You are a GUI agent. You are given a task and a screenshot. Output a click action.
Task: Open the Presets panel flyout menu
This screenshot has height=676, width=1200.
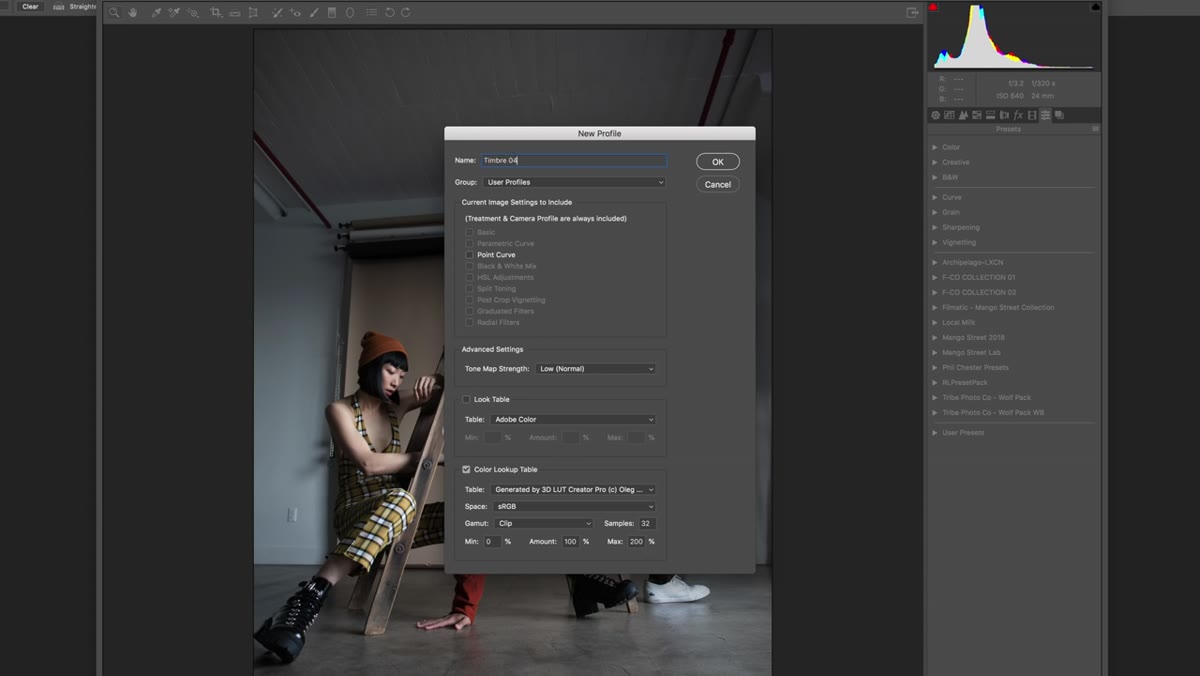point(1095,129)
